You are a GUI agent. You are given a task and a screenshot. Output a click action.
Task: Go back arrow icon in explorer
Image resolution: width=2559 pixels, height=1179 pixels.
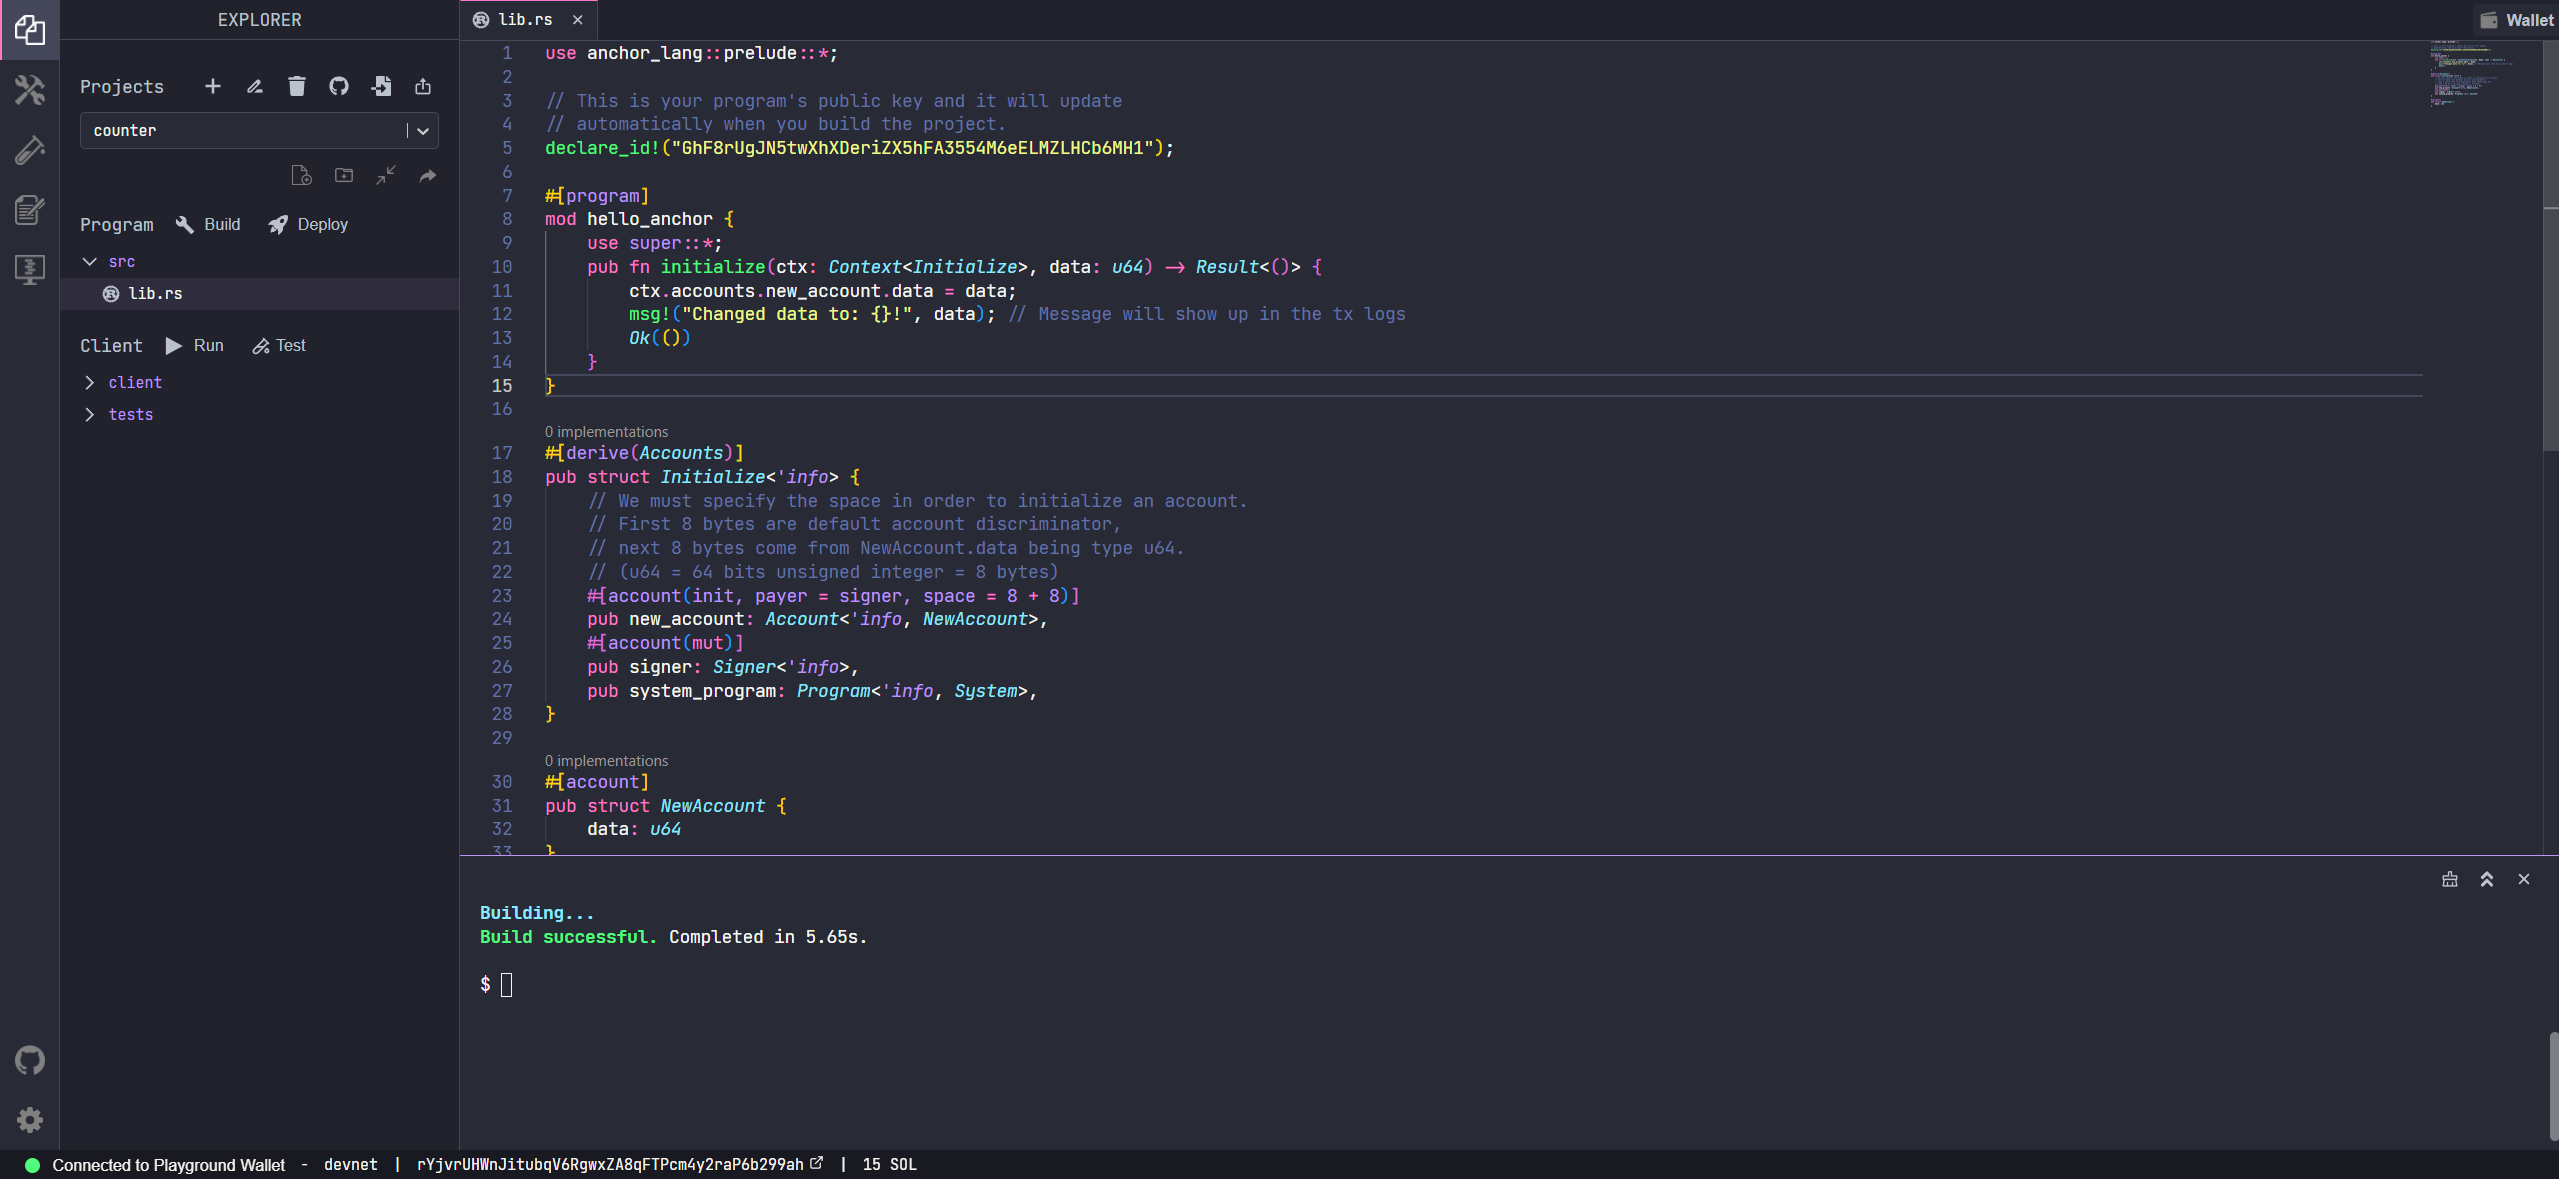tap(428, 176)
